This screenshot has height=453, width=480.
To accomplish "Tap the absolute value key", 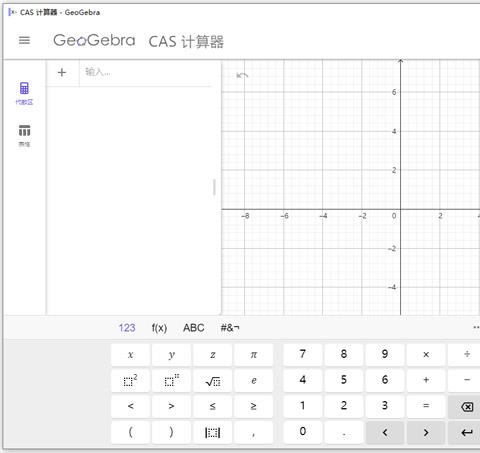I will coord(213,432).
